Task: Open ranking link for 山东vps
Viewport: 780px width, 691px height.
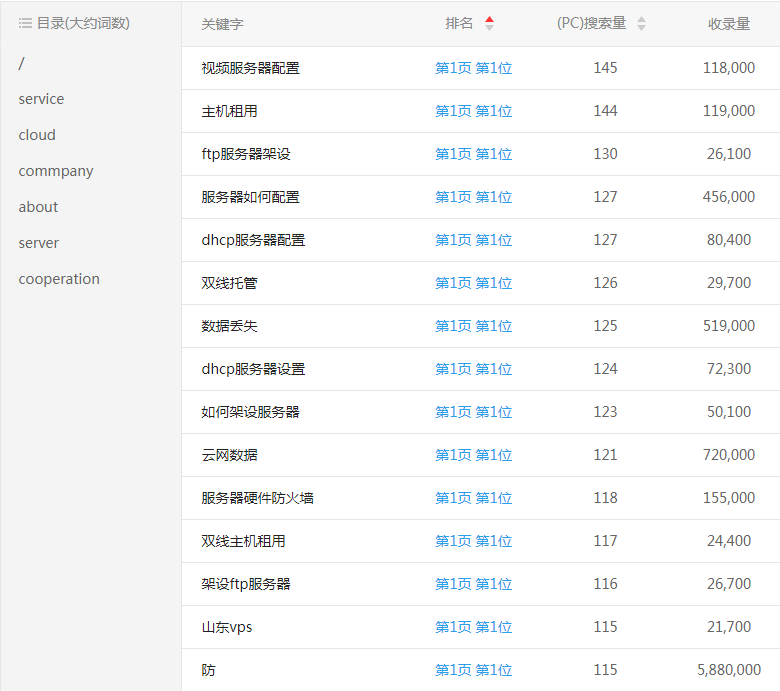Action: 473,627
